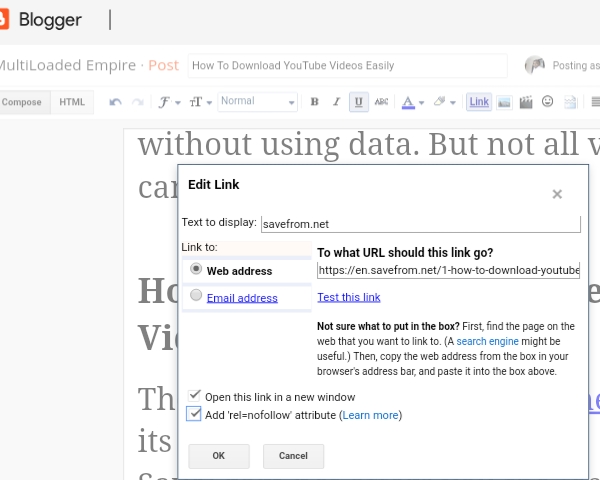Click the alignment icon
The image size is (600, 480).
(x=595, y=102)
